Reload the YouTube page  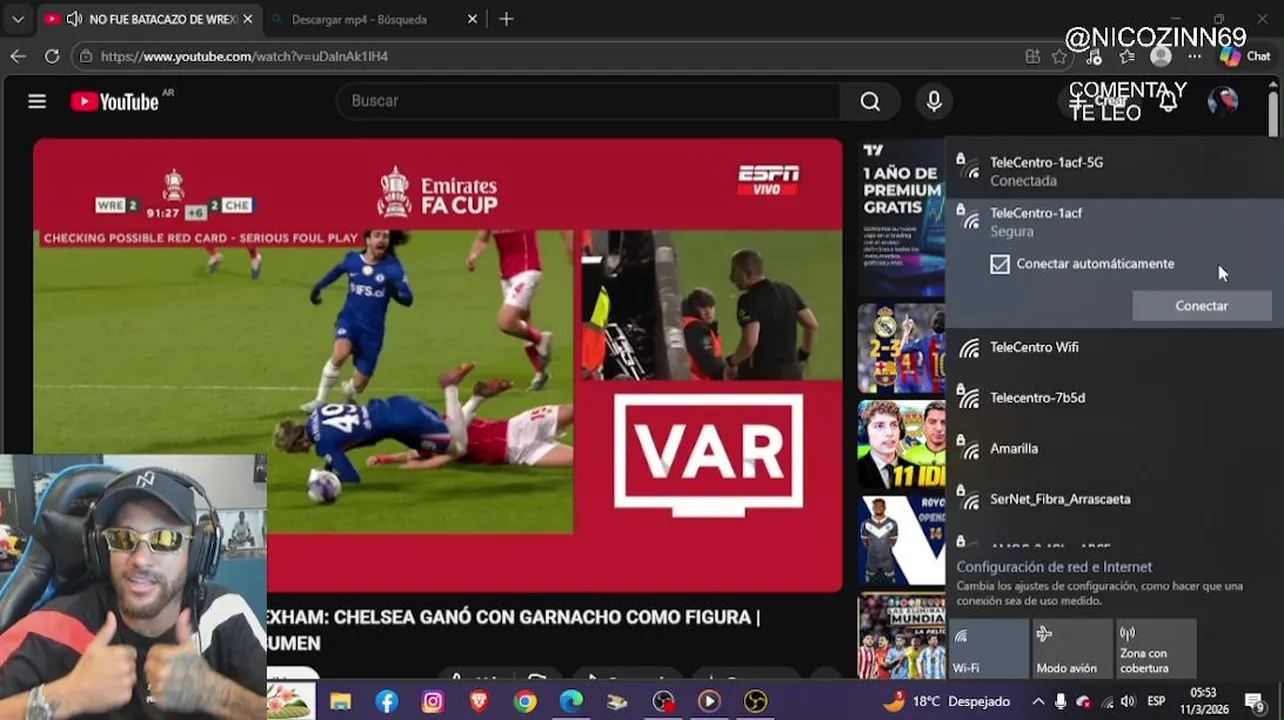52,56
